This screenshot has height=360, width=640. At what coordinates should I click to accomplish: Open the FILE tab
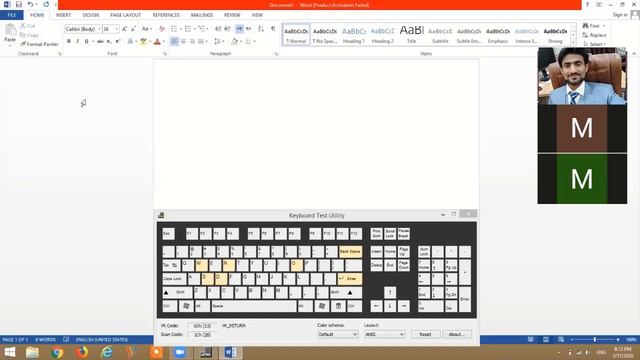pyautogui.click(x=12, y=15)
